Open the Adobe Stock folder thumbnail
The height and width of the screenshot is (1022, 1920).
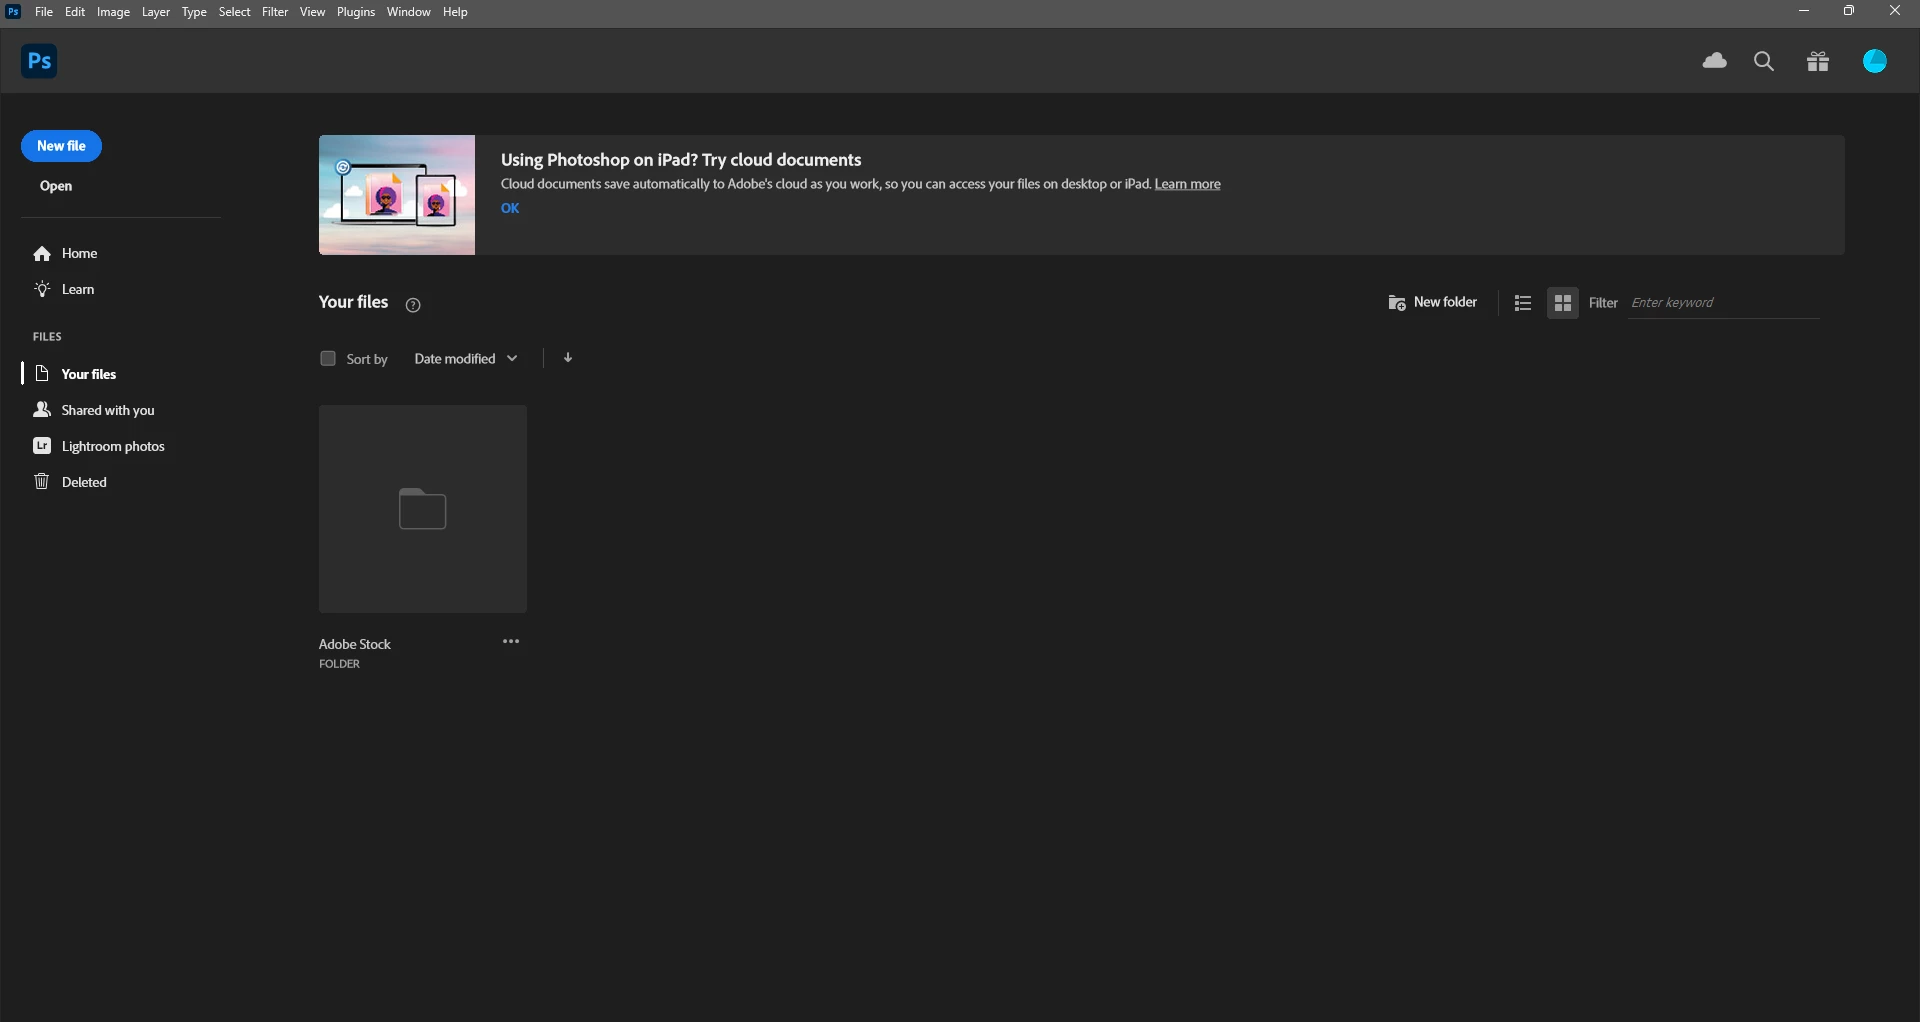[x=423, y=508]
